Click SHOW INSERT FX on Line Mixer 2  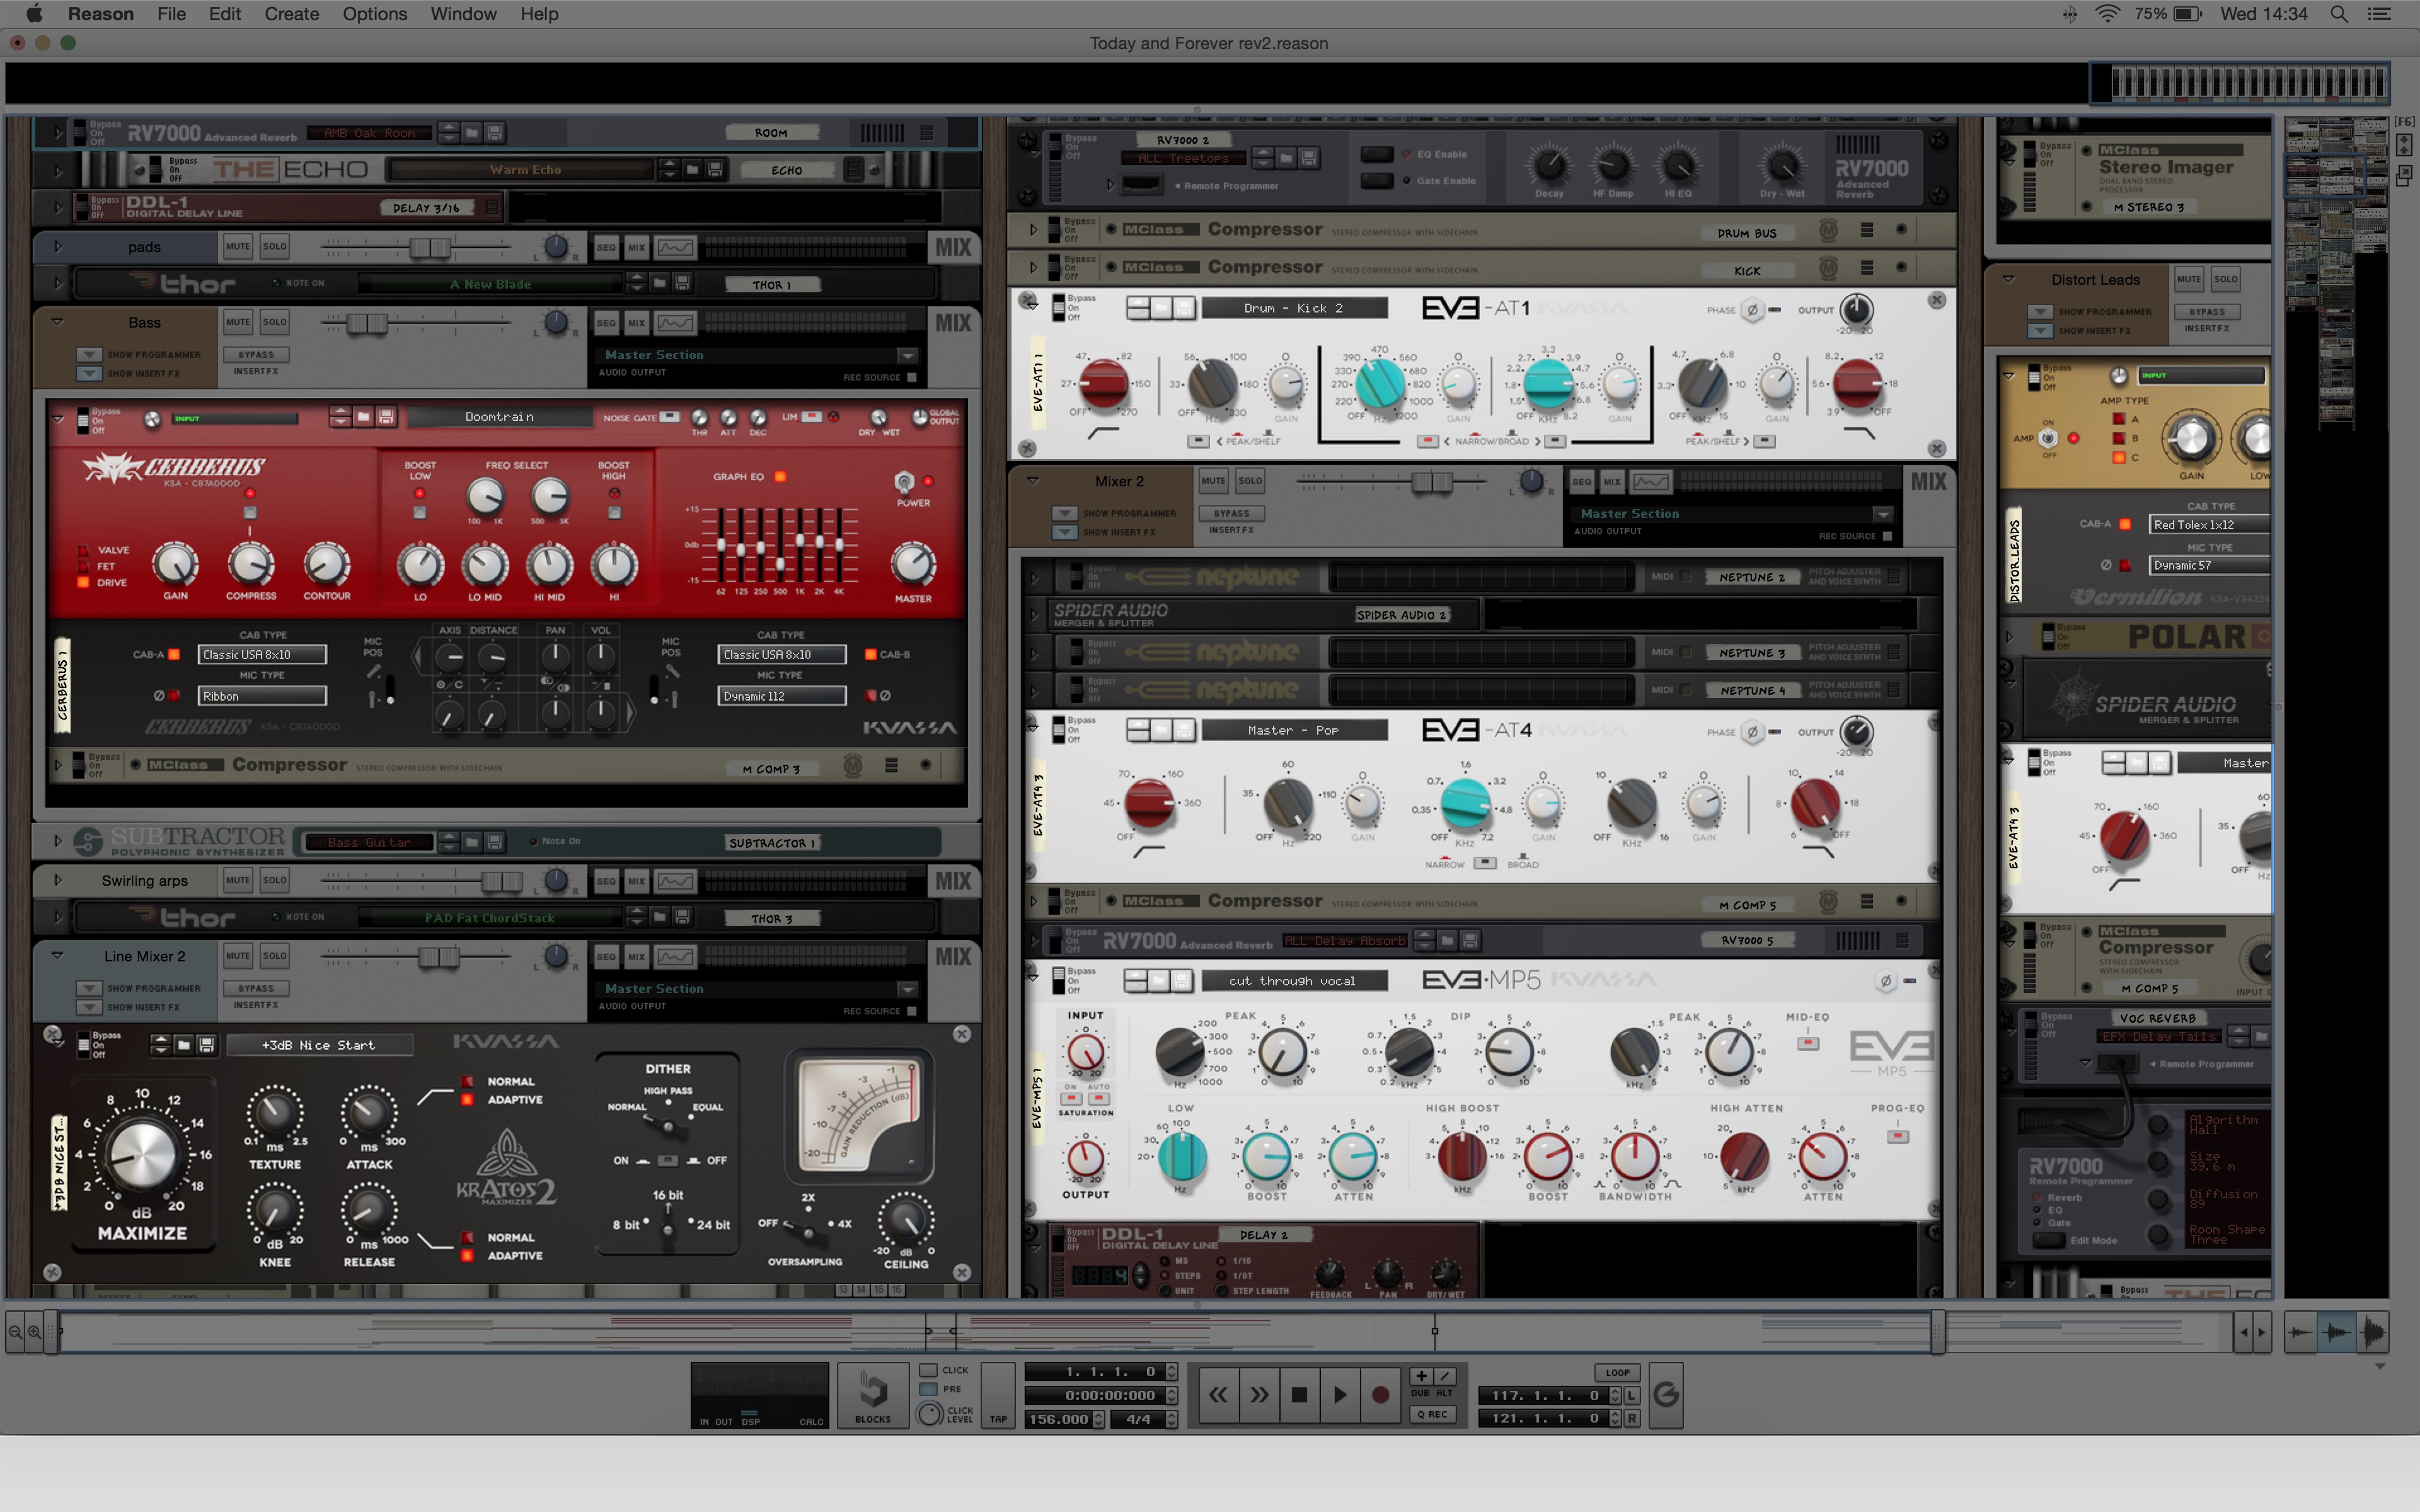point(89,1007)
